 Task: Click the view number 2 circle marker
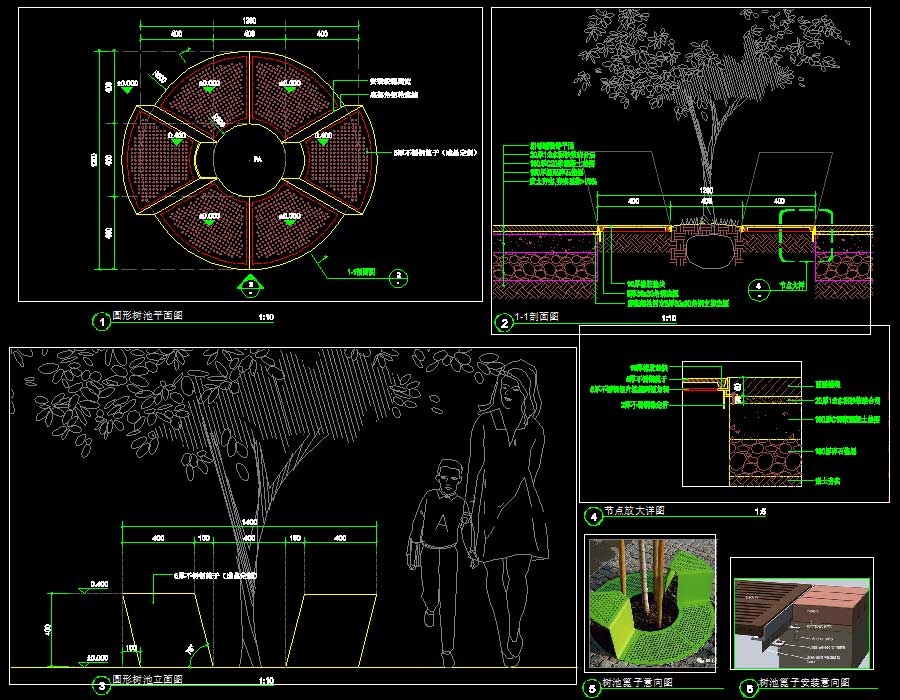click(x=505, y=322)
